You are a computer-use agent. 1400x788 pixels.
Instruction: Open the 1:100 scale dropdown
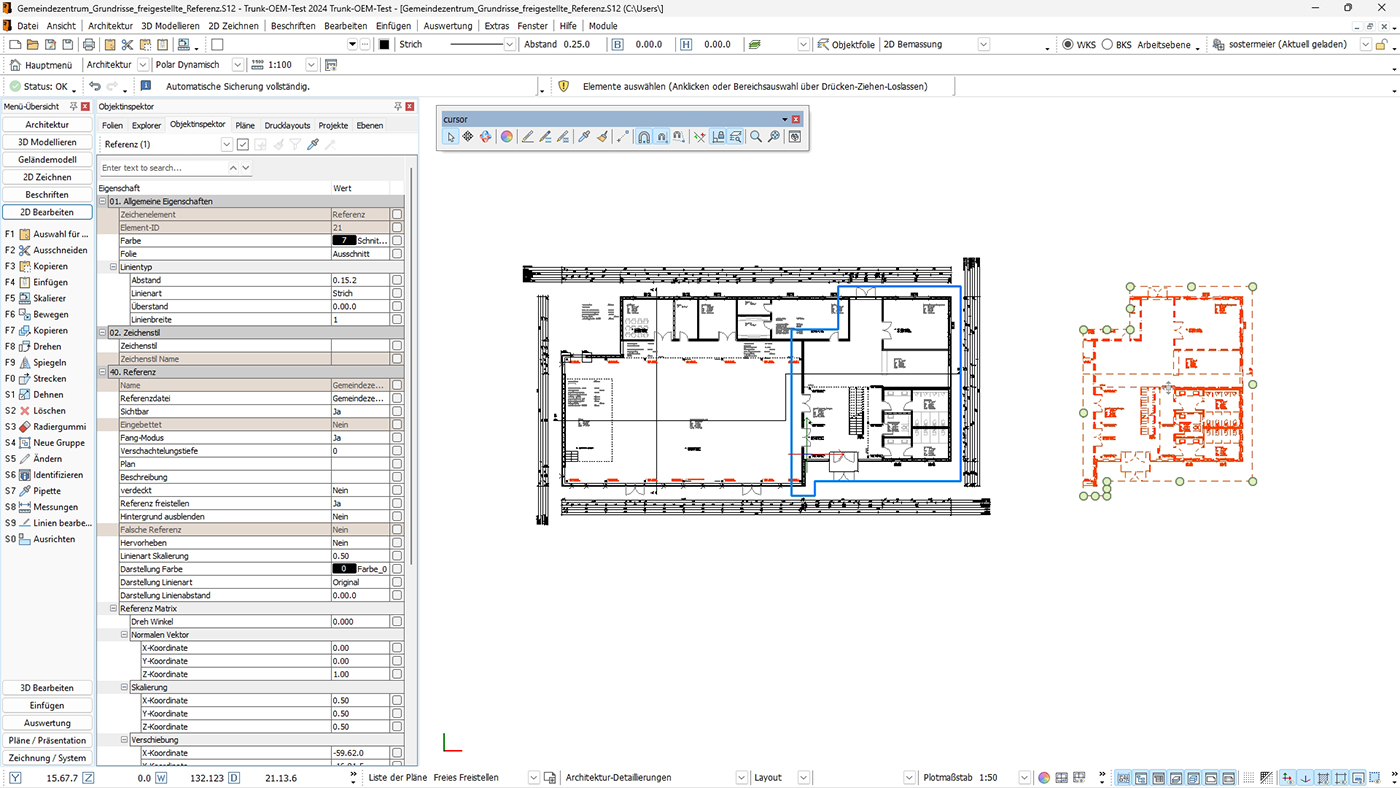[x=311, y=65]
